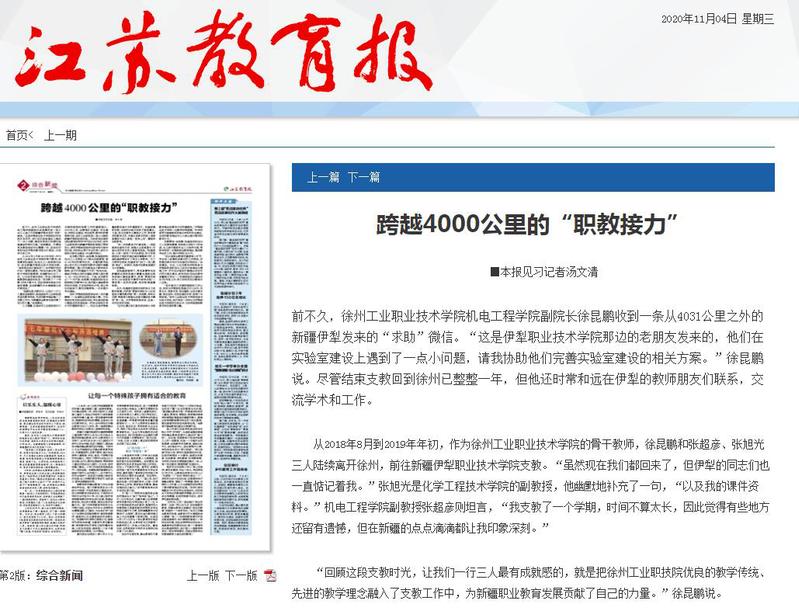Jump to 上一版 previous page

click(x=203, y=576)
